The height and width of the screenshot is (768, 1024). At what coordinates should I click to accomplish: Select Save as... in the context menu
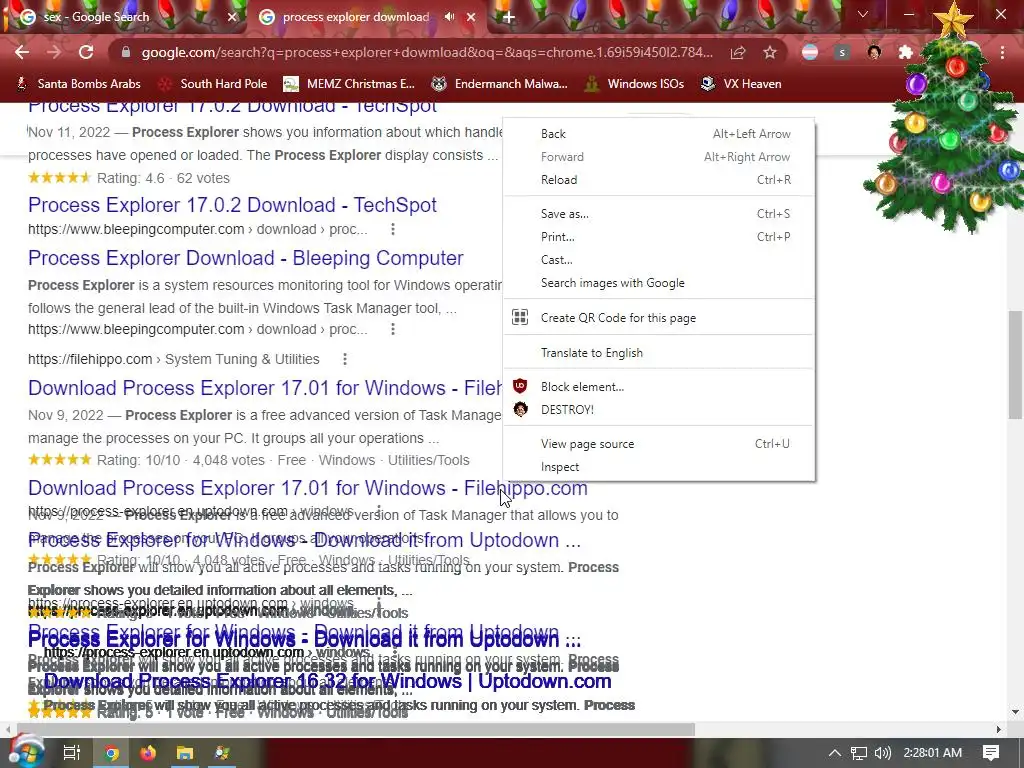[x=659, y=214]
